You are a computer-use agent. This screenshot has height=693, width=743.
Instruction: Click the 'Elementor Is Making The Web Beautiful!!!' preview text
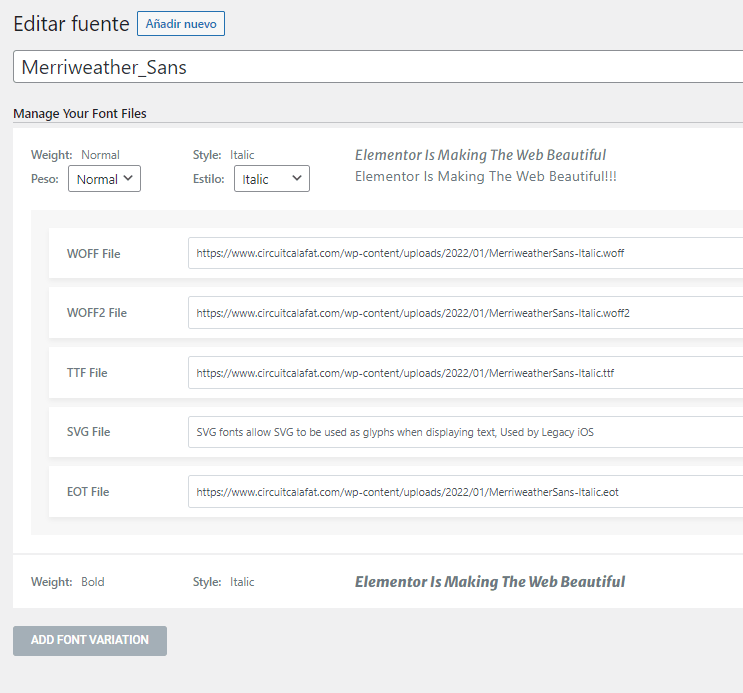(x=486, y=176)
